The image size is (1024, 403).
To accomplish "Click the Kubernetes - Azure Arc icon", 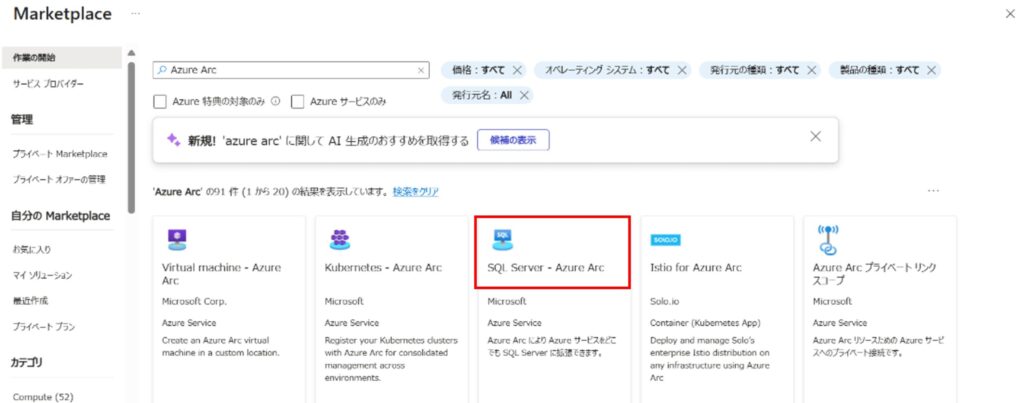I will [x=339, y=240].
